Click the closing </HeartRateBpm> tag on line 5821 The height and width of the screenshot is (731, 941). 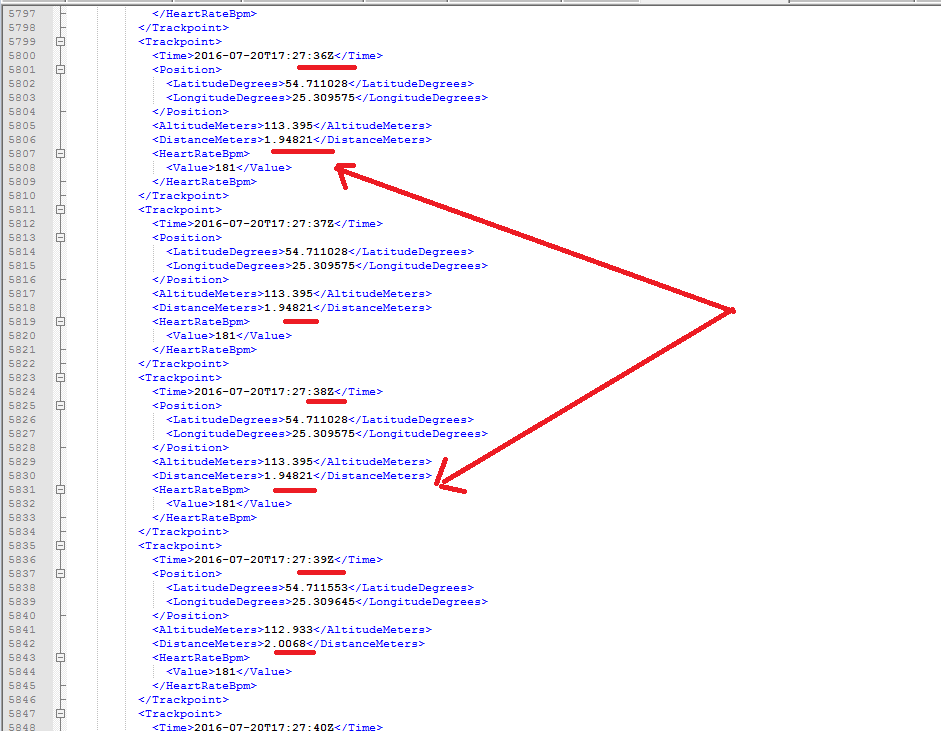tap(205, 350)
